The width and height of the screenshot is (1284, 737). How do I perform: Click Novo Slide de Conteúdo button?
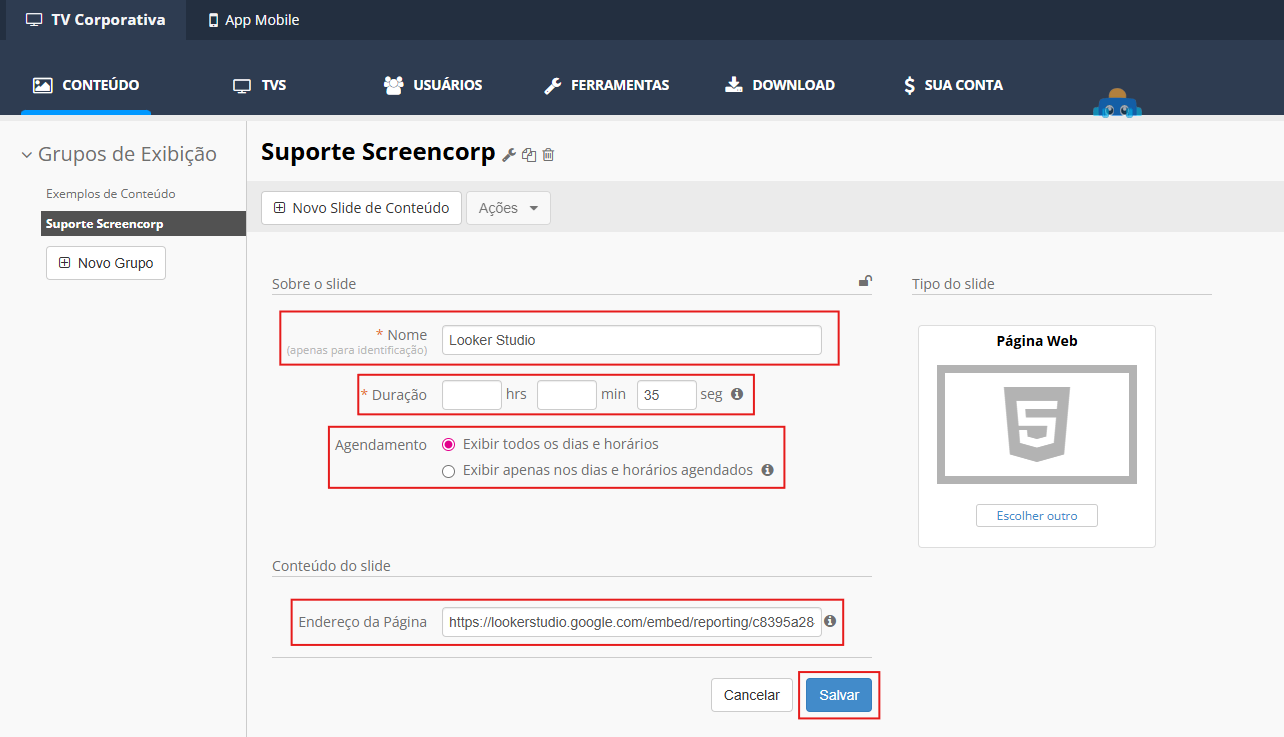[361, 208]
